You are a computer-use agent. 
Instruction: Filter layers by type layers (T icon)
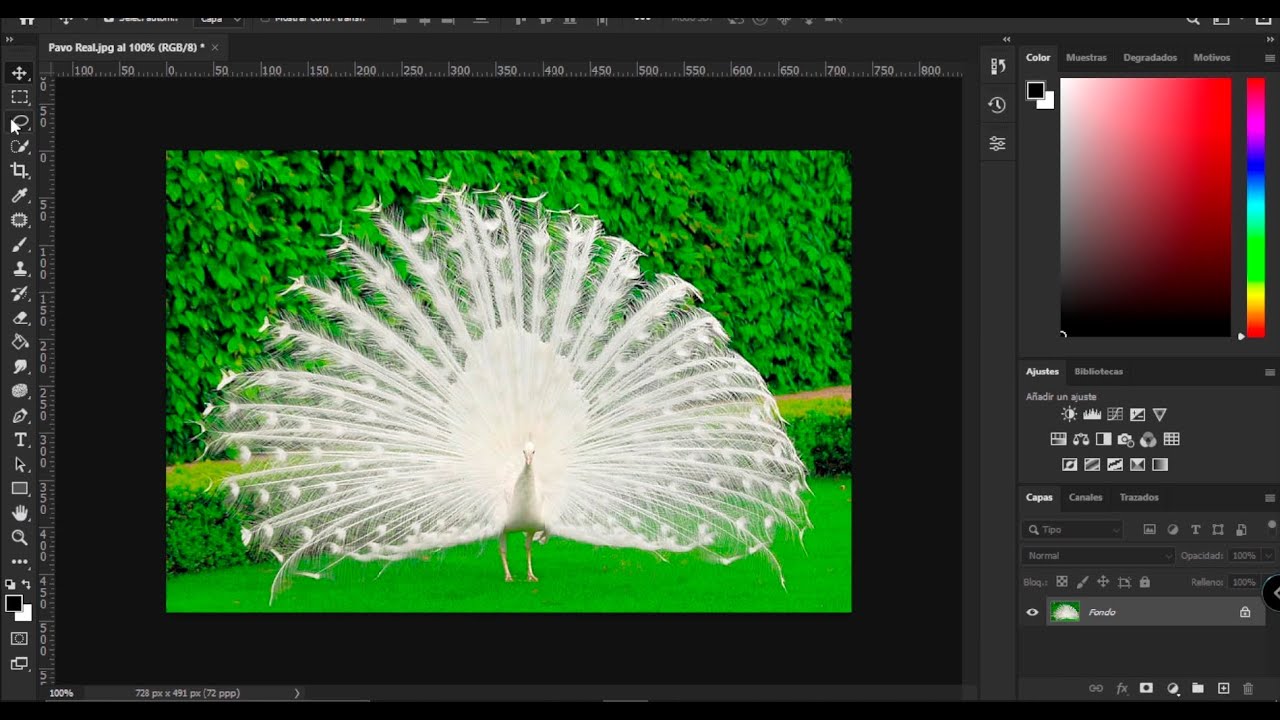(x=1195, y=530)
